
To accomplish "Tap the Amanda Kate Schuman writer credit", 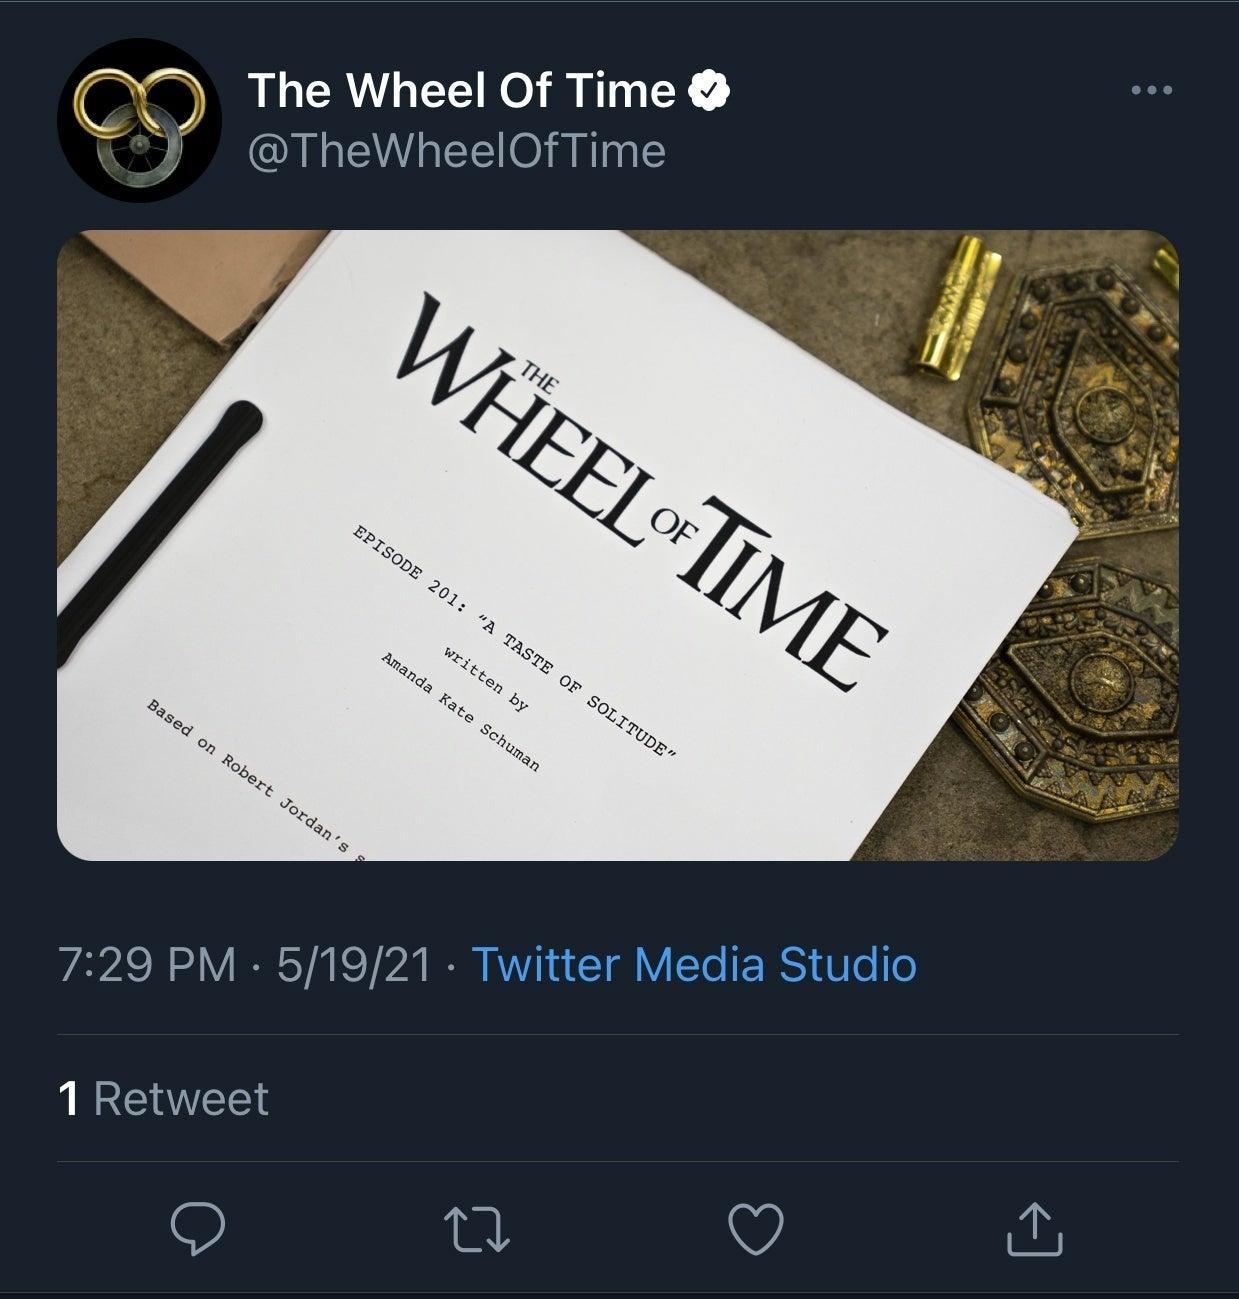I will [460, 712].
